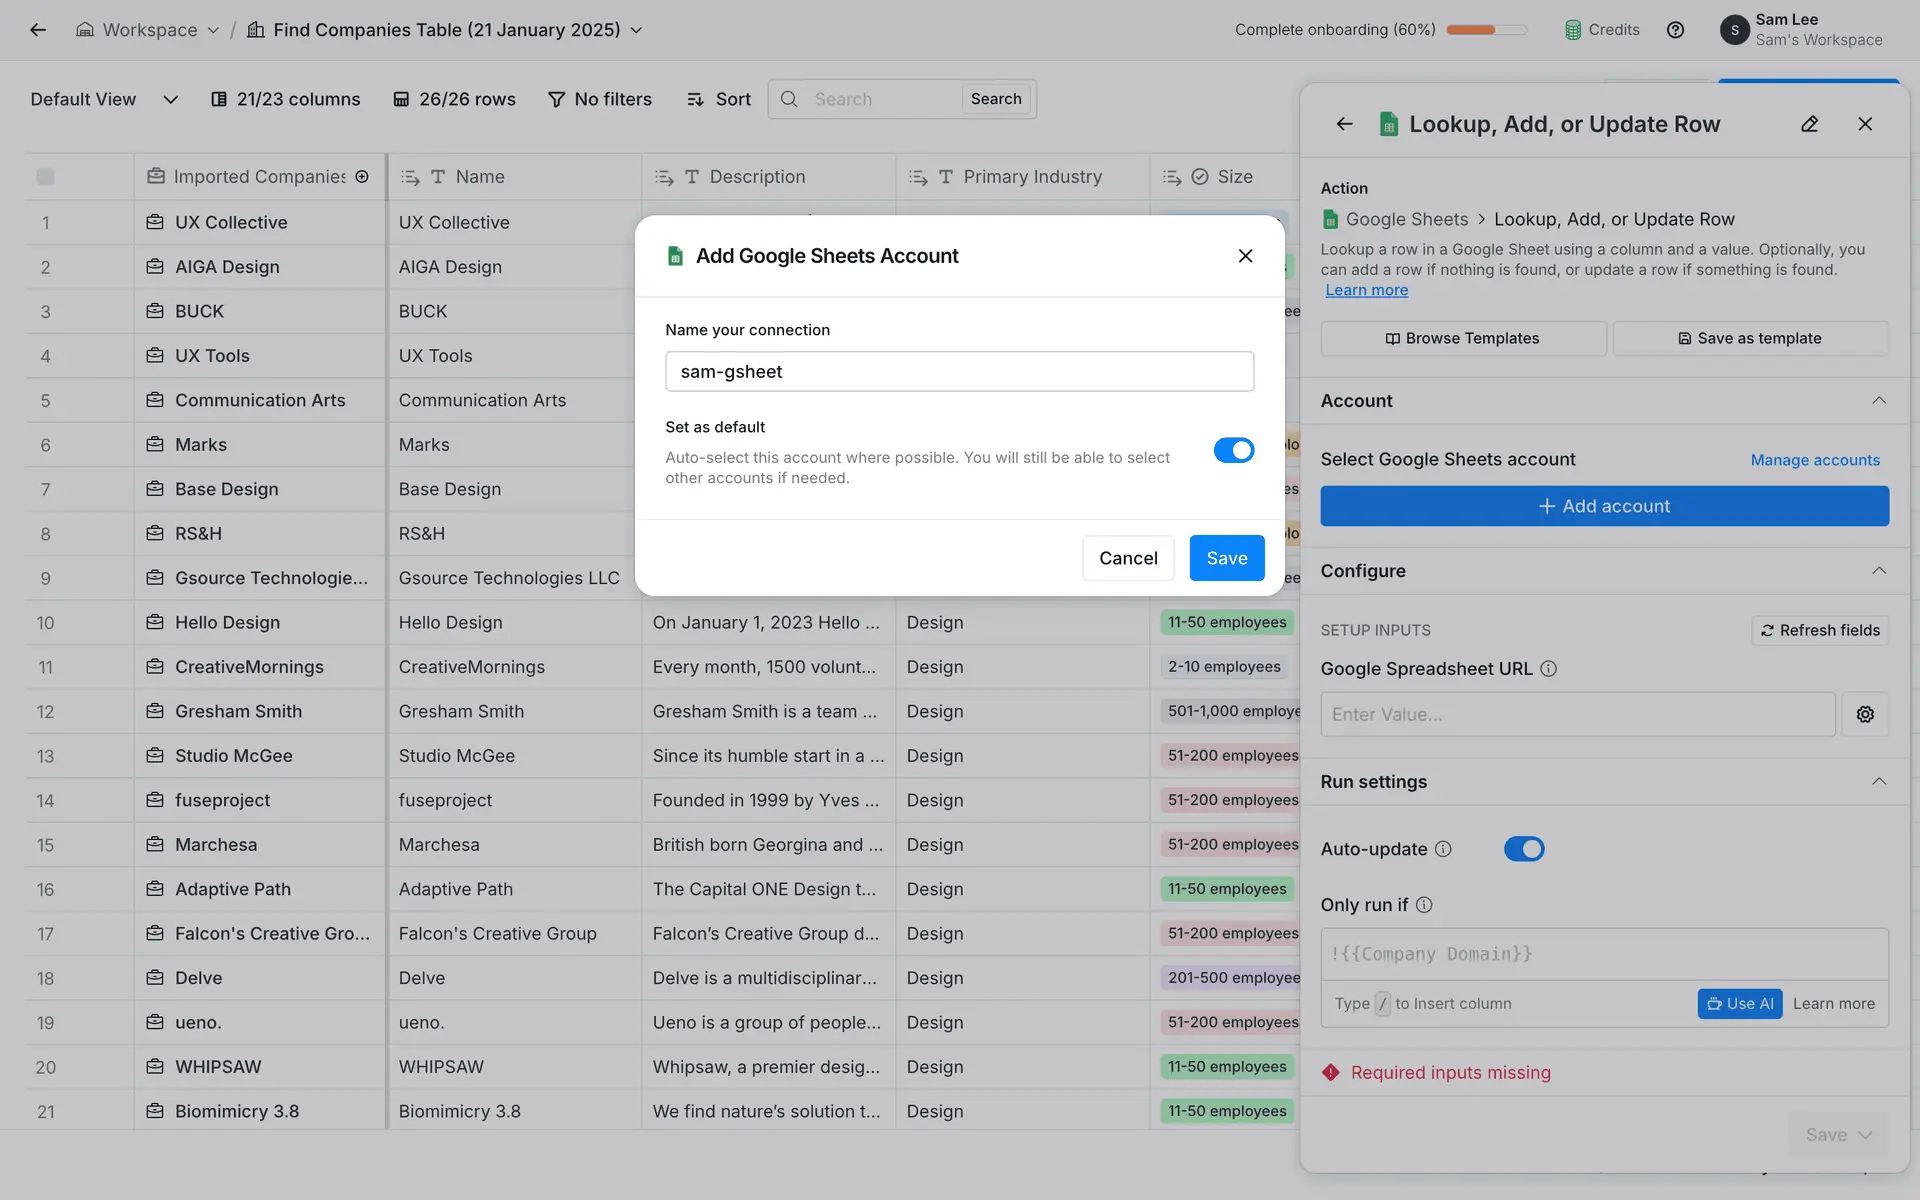Viewport: 1920px width, 1200px height.
Task: Click the back arrow in top bar
Action: point(38,30)
